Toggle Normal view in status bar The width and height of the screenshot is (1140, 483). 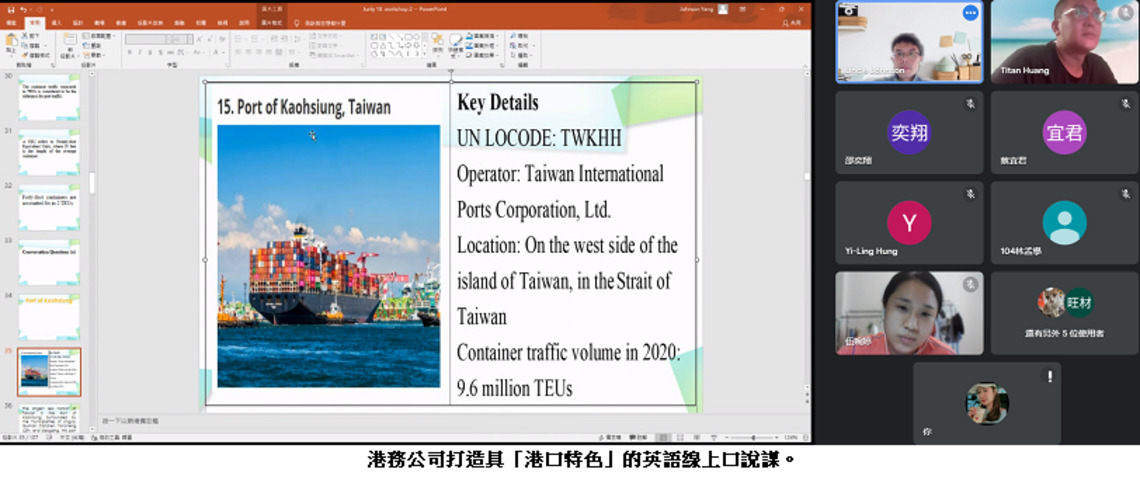click(x=663, y=438)
